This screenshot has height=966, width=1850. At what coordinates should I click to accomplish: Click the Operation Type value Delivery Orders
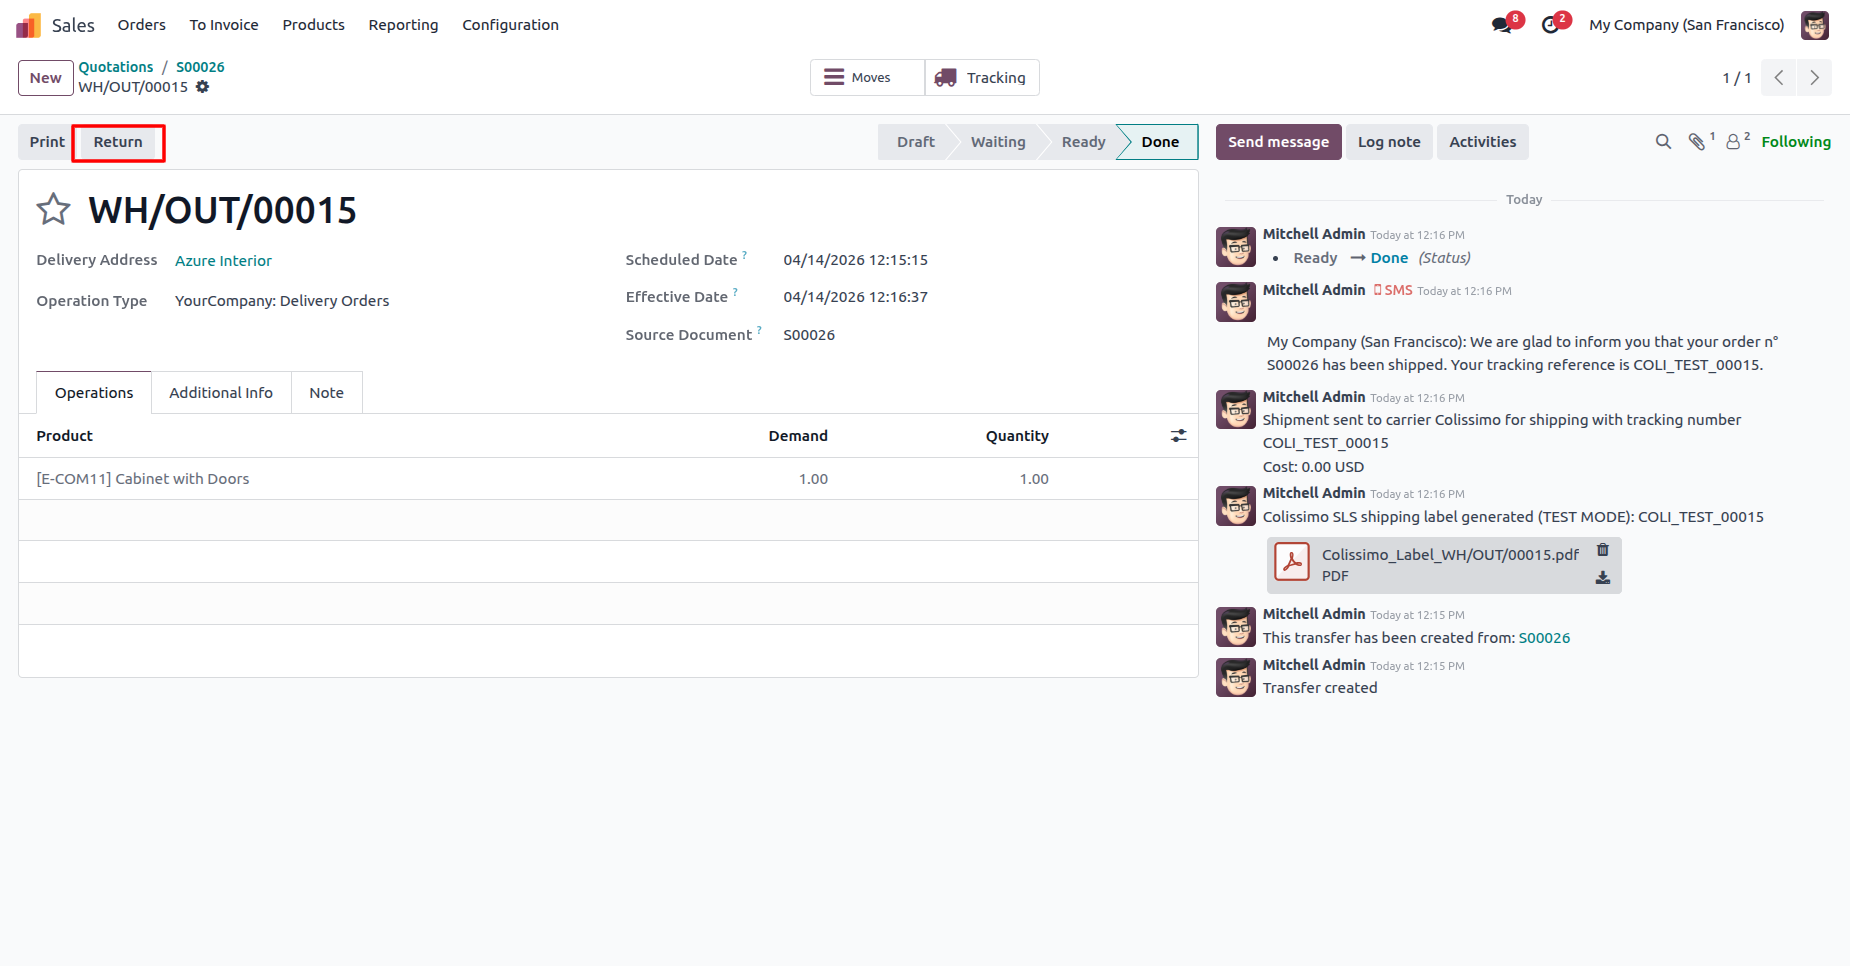click(282, 301)
